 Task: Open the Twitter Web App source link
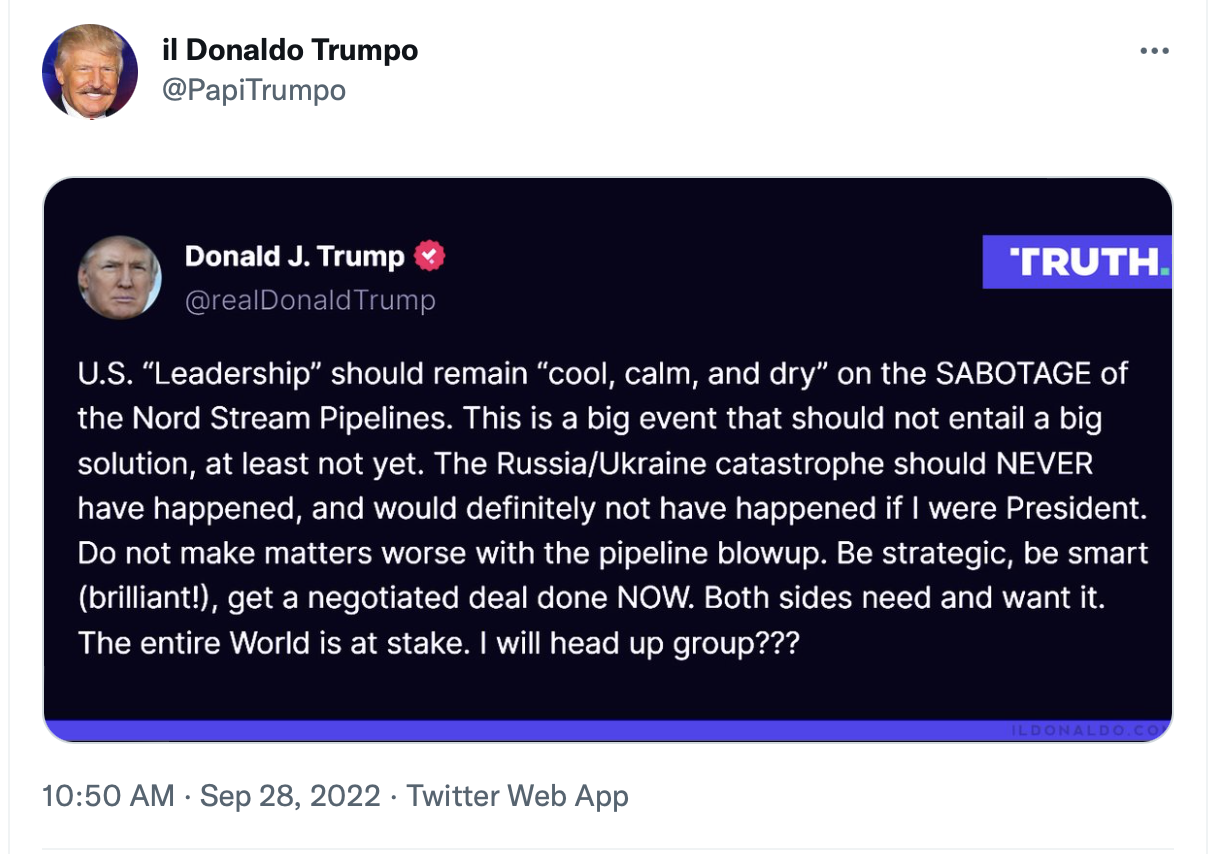click(517, 797)
